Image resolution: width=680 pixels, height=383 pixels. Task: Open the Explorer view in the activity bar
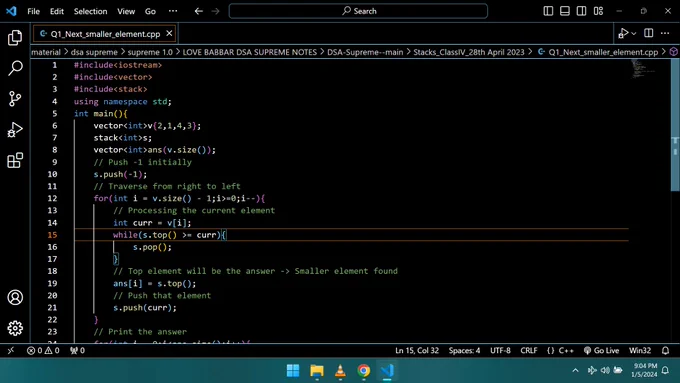coord(15,38)
